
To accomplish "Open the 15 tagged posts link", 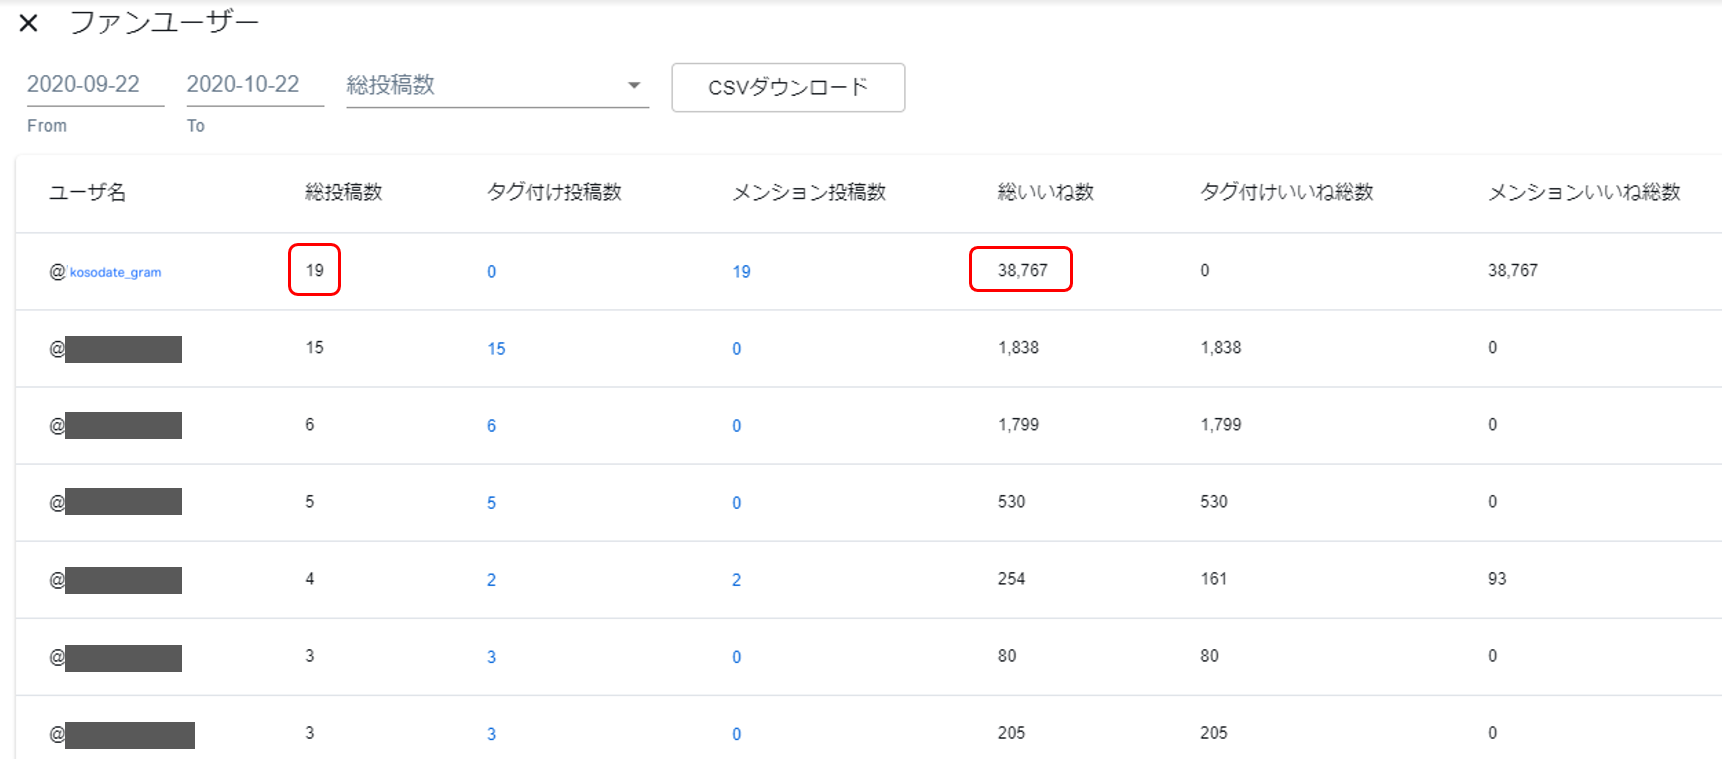I will point(496,349).
